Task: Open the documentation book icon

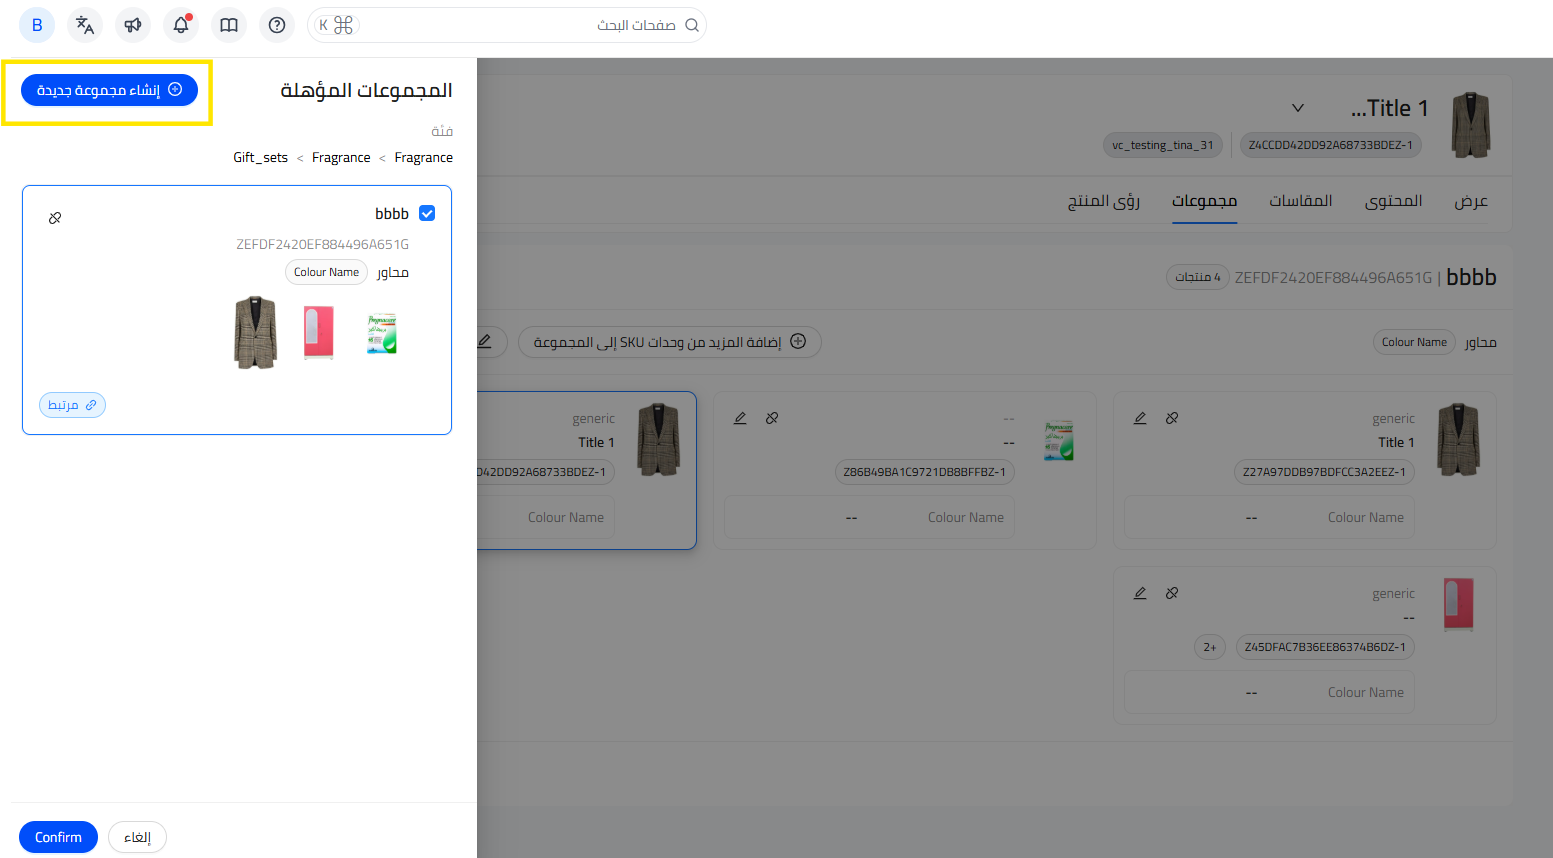Action: [229, 25]
